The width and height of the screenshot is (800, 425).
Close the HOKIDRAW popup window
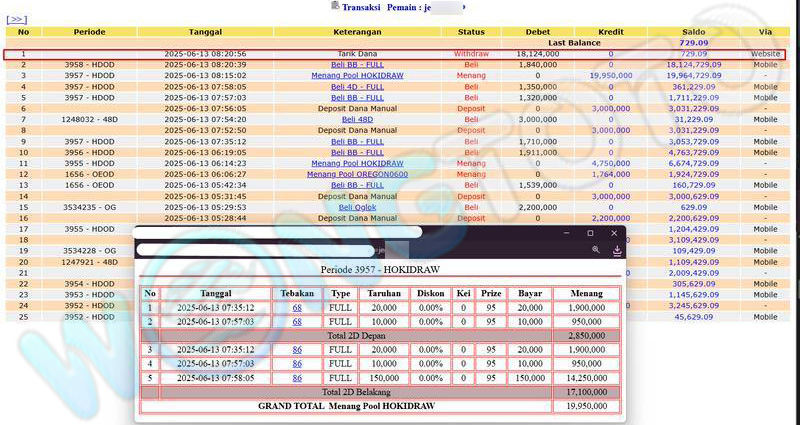(x=616, y=233)
